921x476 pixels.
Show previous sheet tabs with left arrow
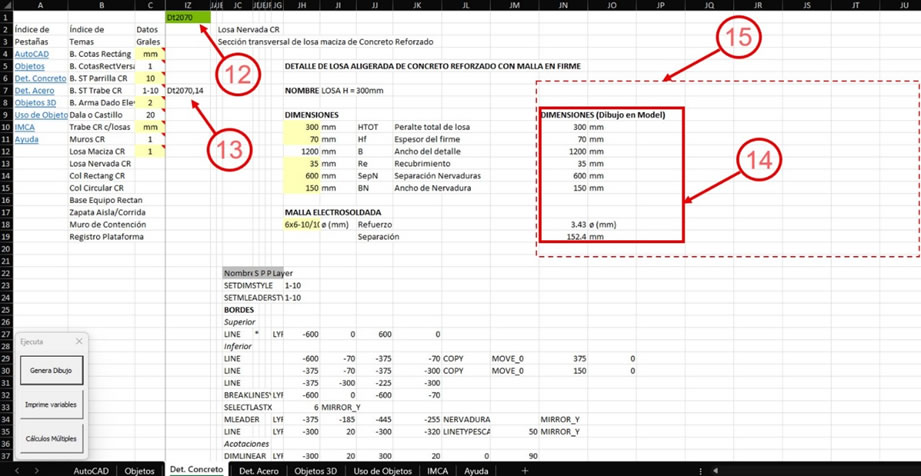[17, 470]
